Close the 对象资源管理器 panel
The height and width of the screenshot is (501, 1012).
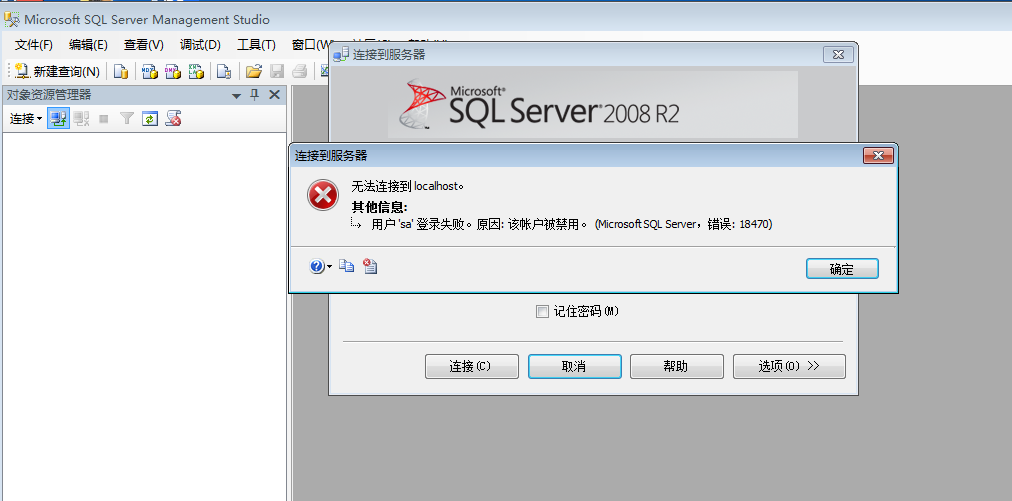274,95
